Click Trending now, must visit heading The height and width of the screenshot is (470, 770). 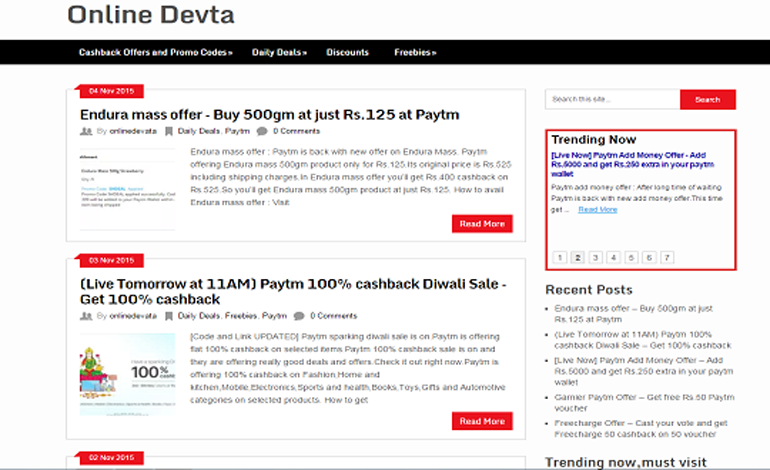[x=626, y=462]
